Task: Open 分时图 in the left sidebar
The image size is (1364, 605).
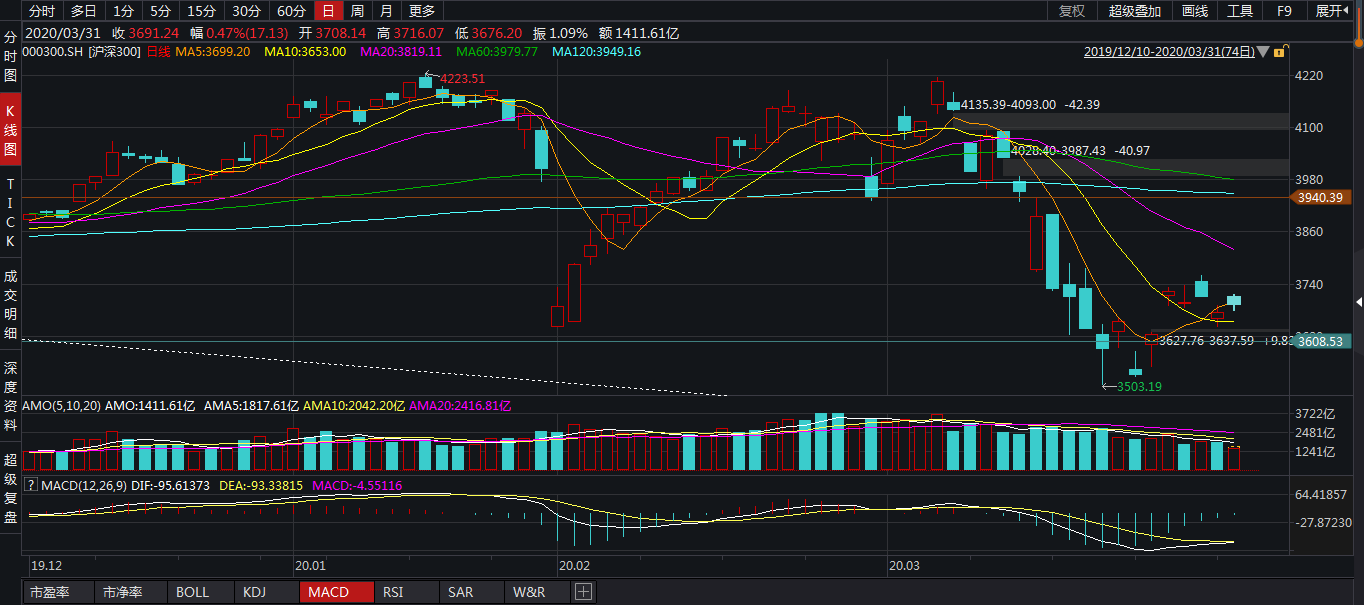Action: pos(10,56)
